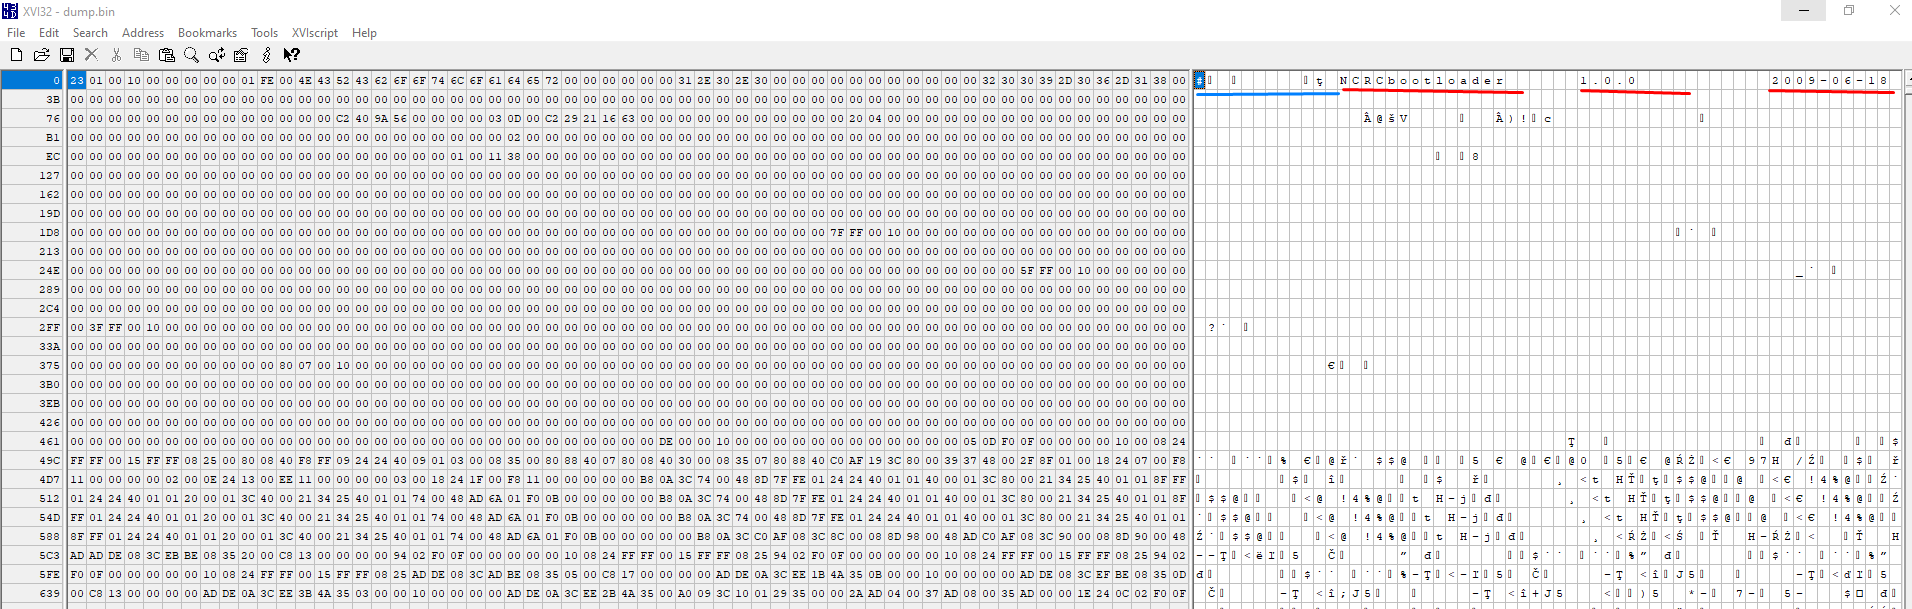Screen dimensions: 1912x609
Task: Click the Paste clipboard icon
Action: point(166,55)
